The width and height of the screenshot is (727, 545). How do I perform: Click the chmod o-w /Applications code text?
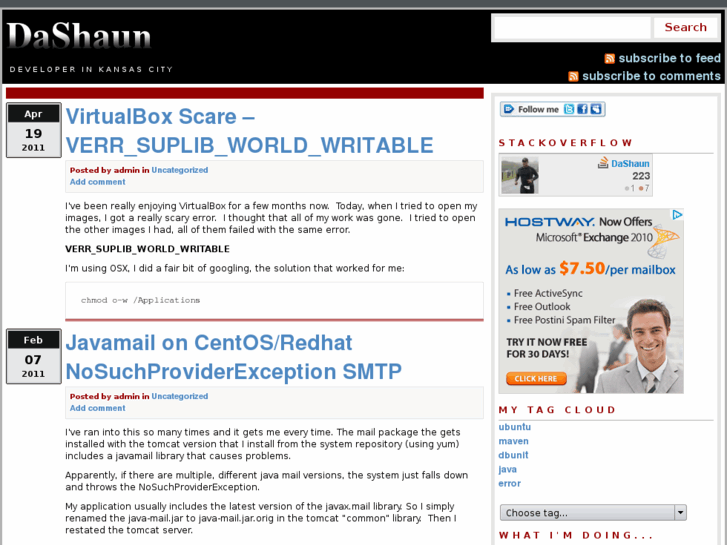[140, 300]
